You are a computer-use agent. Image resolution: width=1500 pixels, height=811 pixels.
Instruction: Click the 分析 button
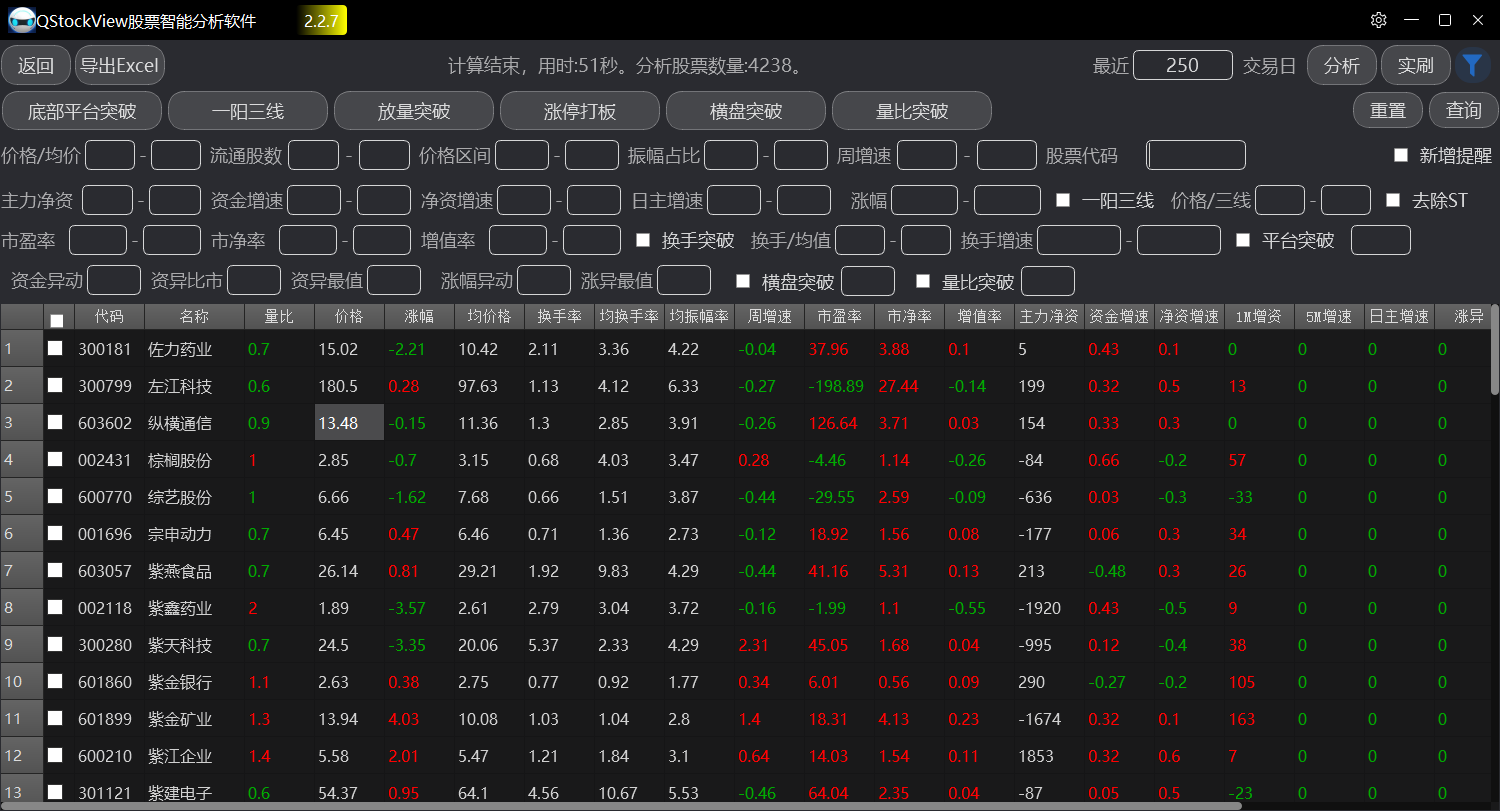point(1342,66)
